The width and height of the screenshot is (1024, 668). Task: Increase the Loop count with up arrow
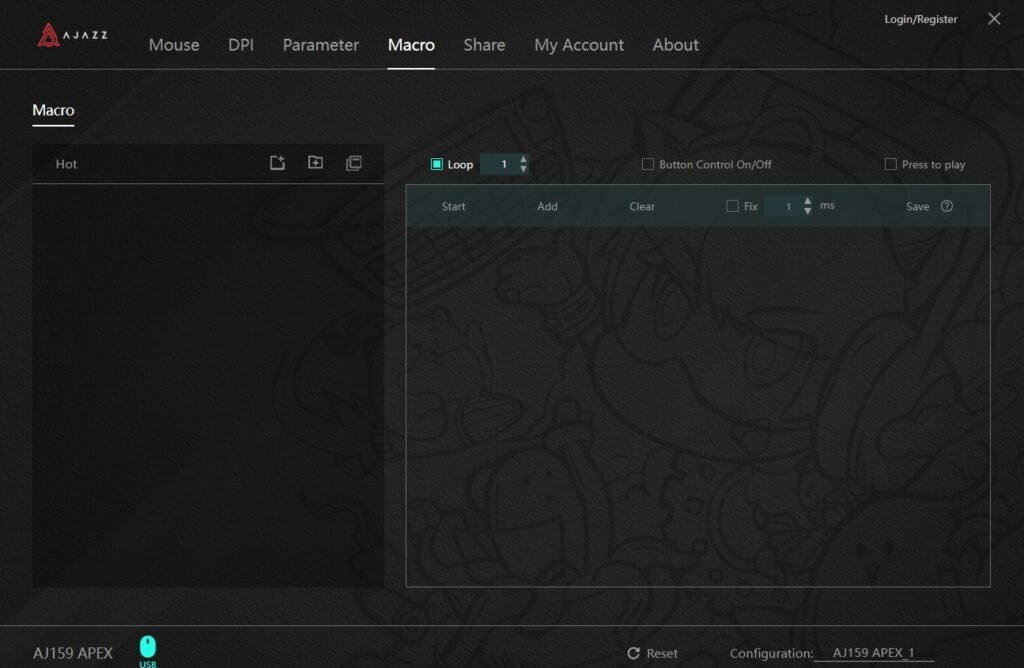click(x=523, y=159)
